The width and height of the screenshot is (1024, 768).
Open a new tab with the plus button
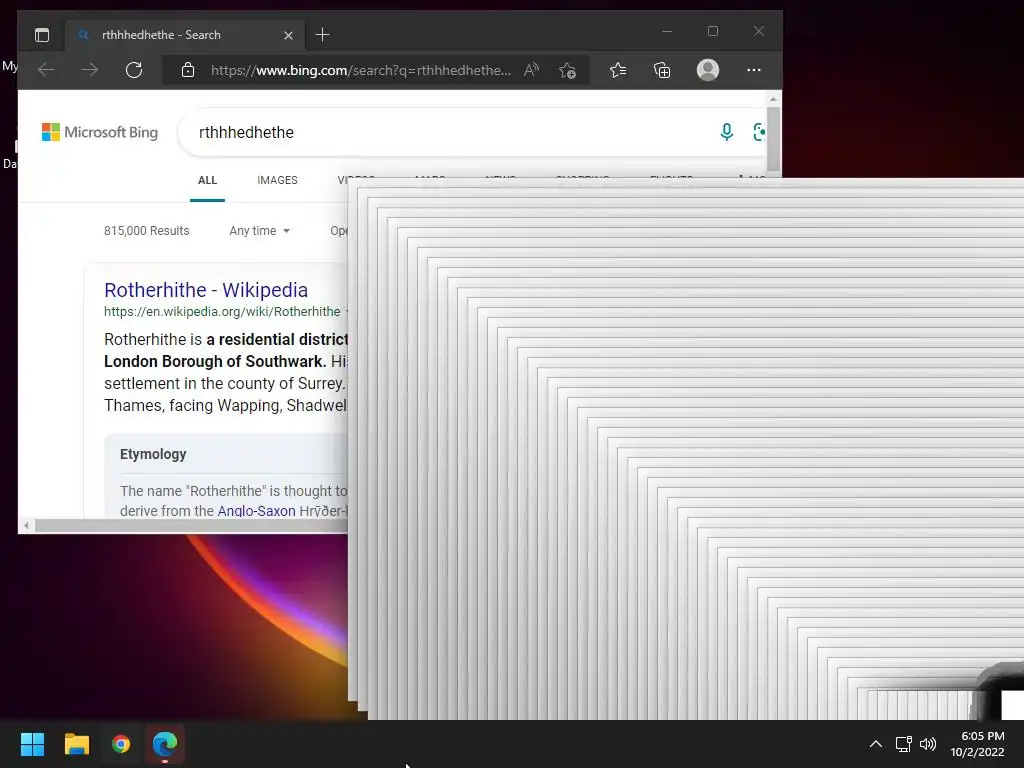(323, 35)
